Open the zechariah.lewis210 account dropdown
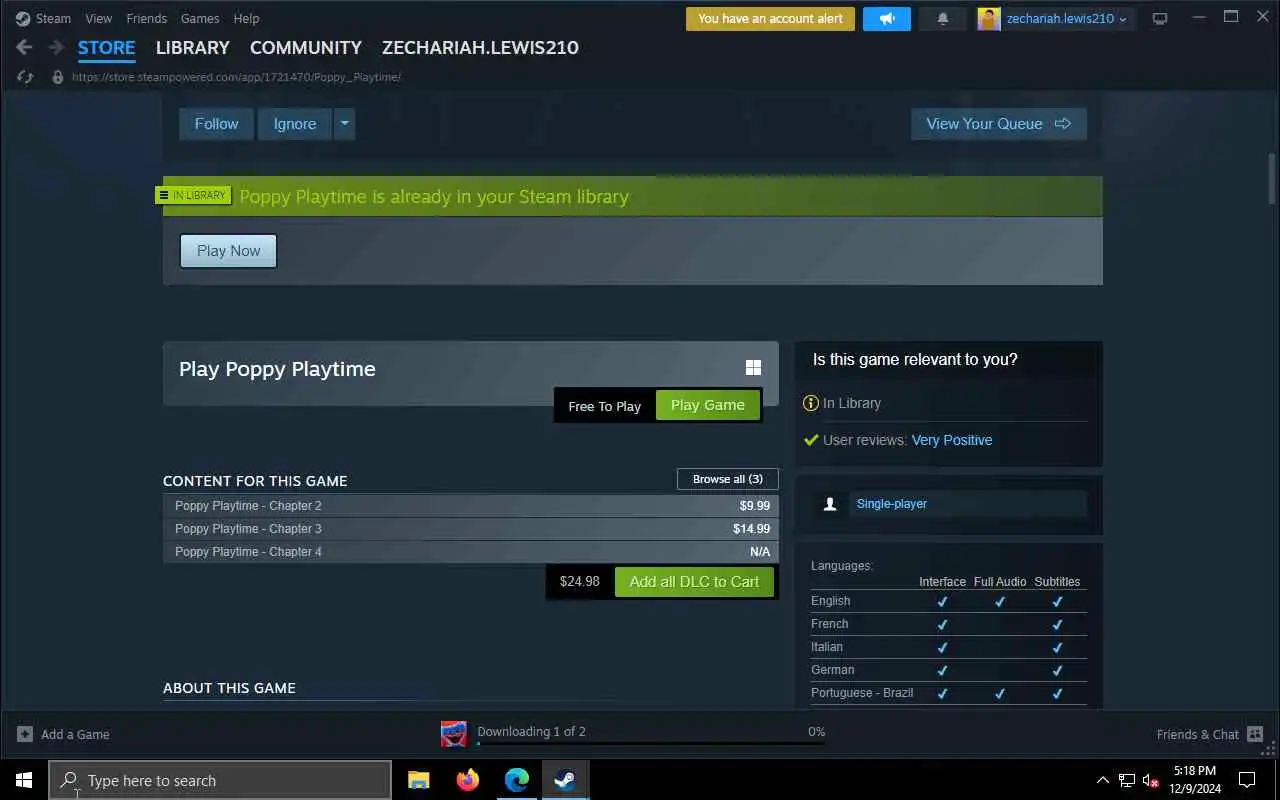 point(1067,18)
